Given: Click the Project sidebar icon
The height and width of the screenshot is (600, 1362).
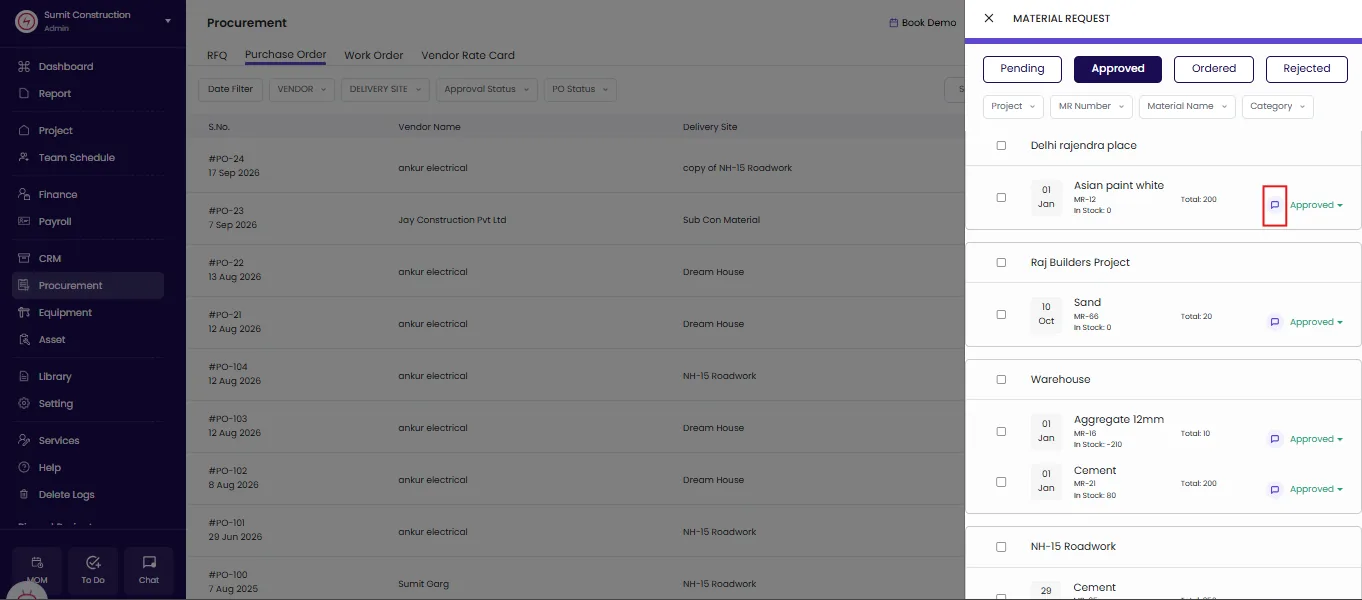Looking at the screenshot, I should point(25,131).
